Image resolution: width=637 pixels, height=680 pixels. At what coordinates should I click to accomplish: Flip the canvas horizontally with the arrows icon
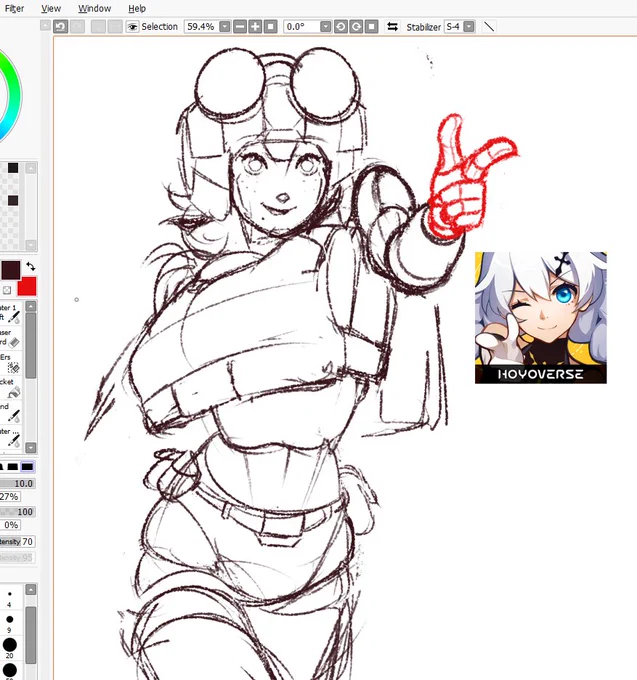(392, 27)
